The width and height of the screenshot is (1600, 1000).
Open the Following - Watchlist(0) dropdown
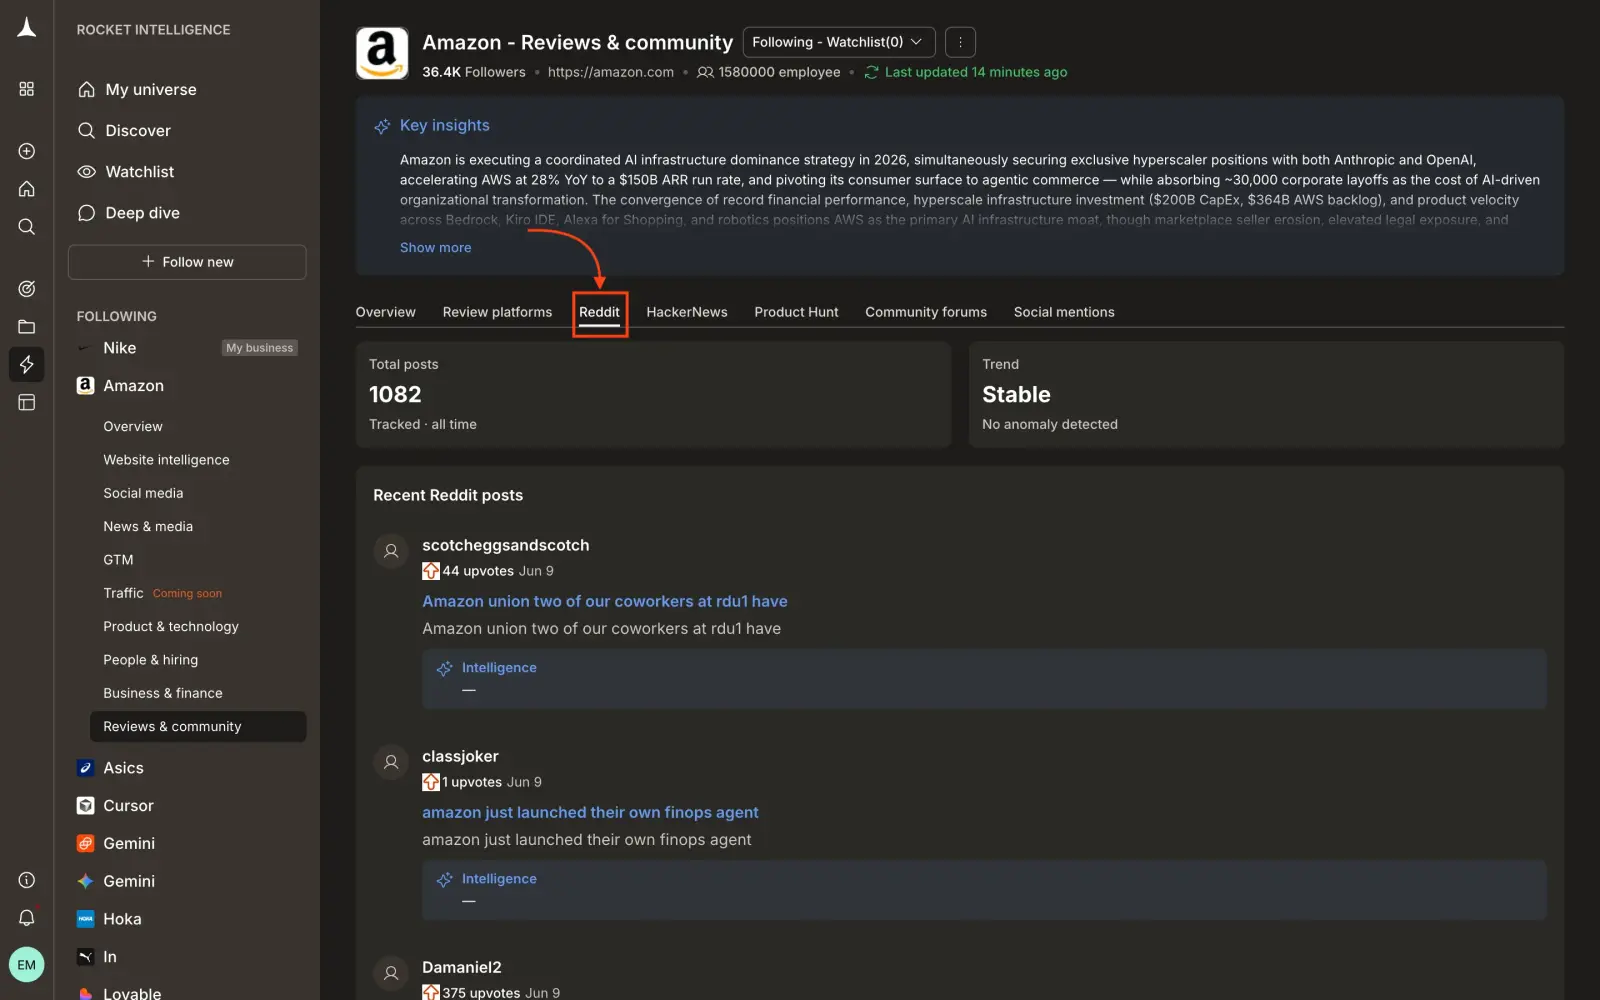click(839, 42)
